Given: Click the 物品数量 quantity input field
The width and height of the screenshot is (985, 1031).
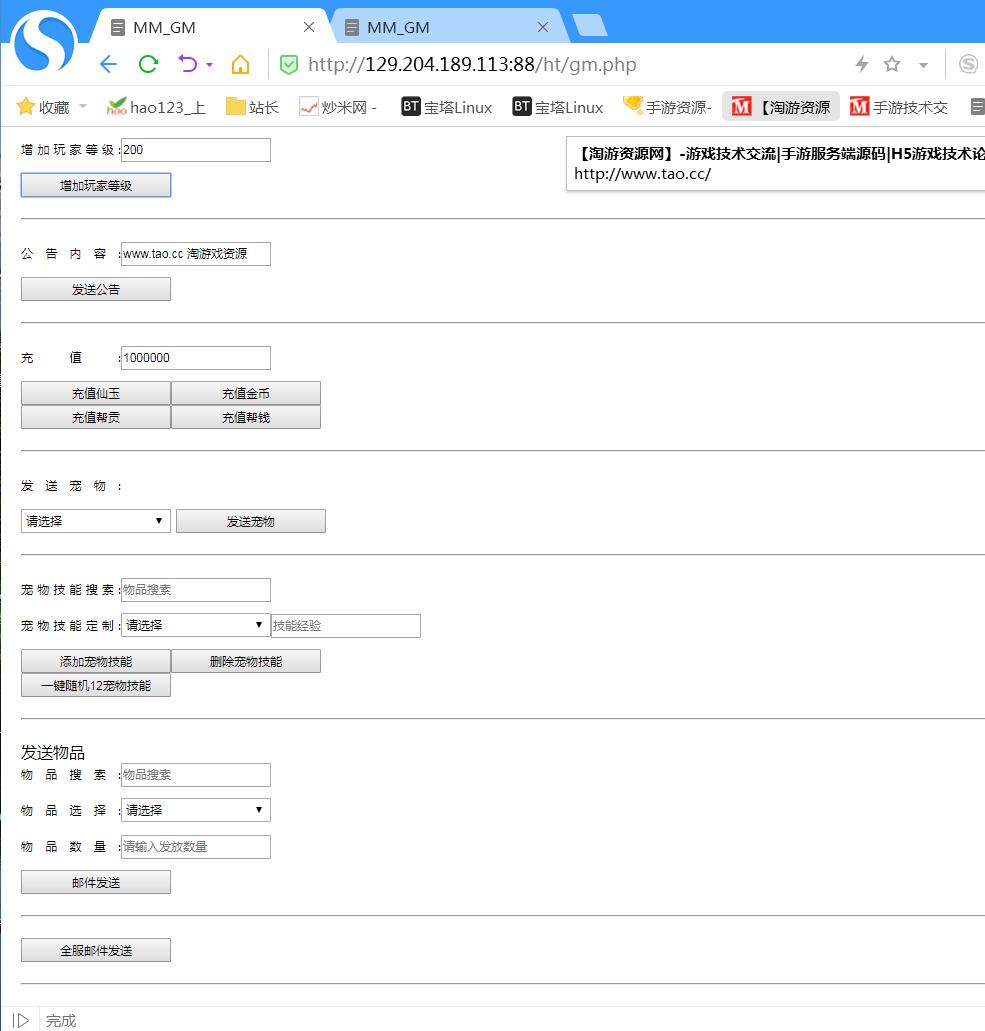Looking at the screenshot, I should (196, 847).
